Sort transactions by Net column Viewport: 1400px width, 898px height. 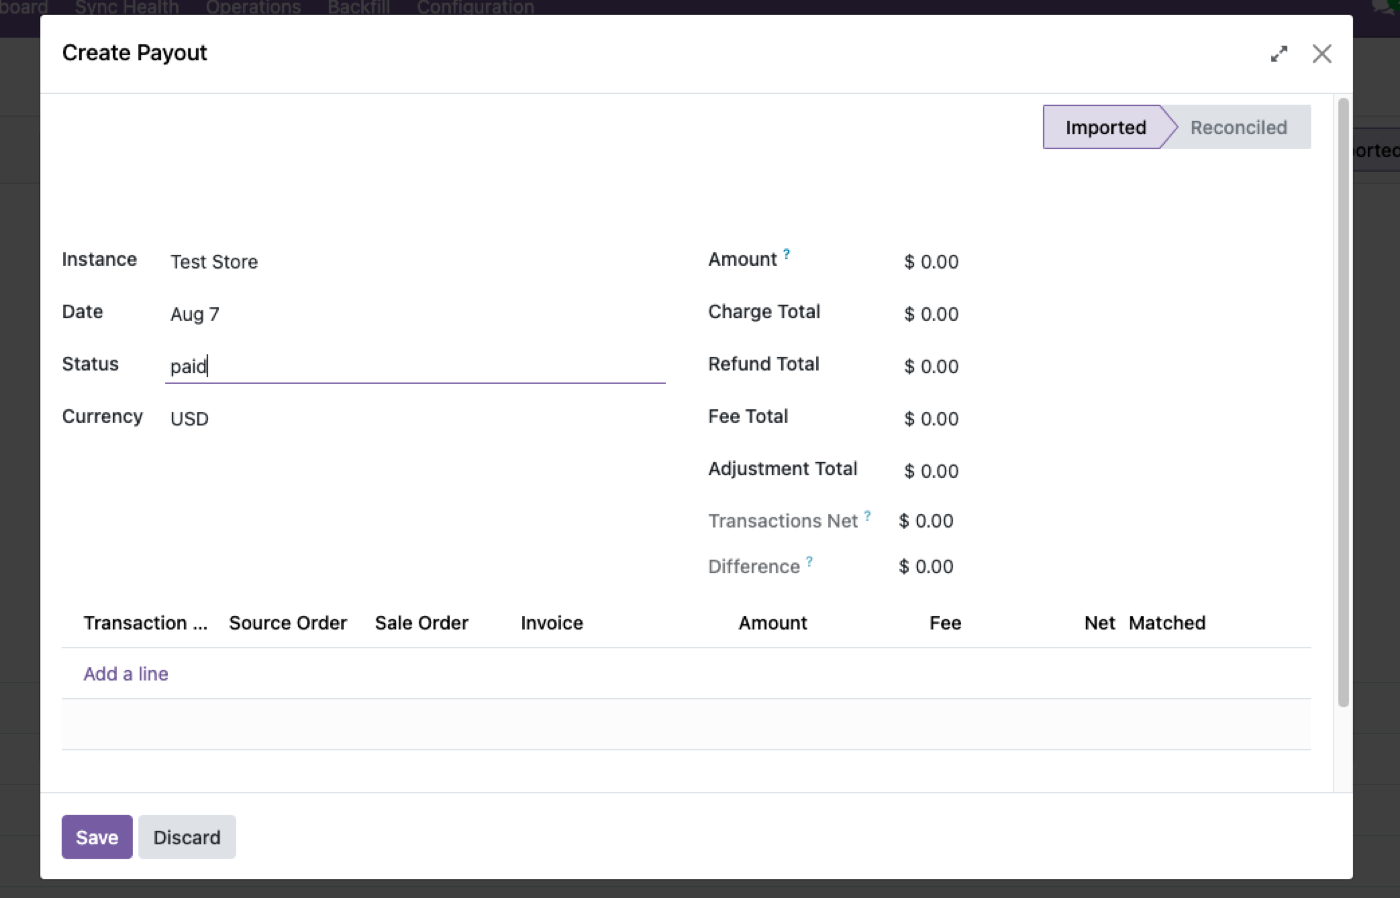[1099, 623]
